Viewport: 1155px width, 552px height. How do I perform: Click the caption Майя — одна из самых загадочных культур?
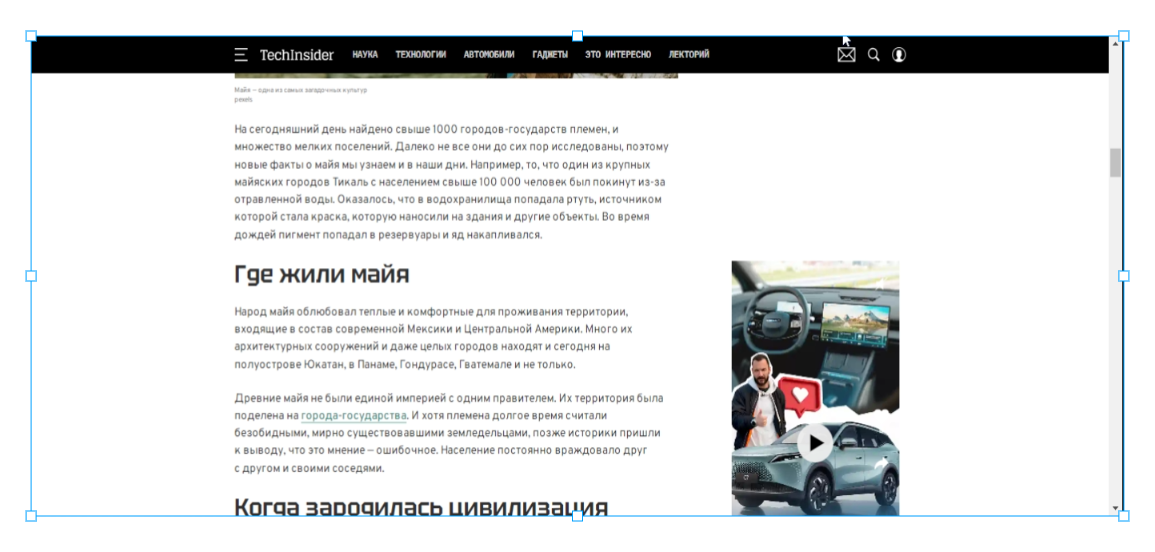(x=301, y=90)
